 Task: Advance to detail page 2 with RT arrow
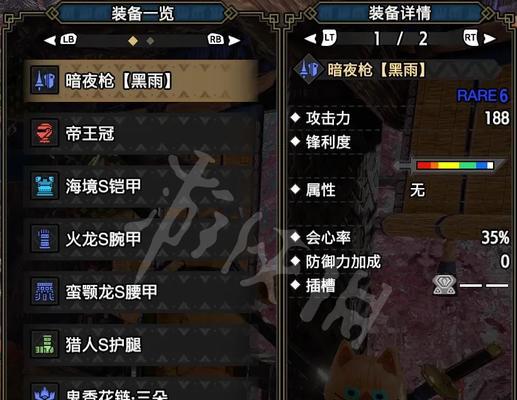479,39
